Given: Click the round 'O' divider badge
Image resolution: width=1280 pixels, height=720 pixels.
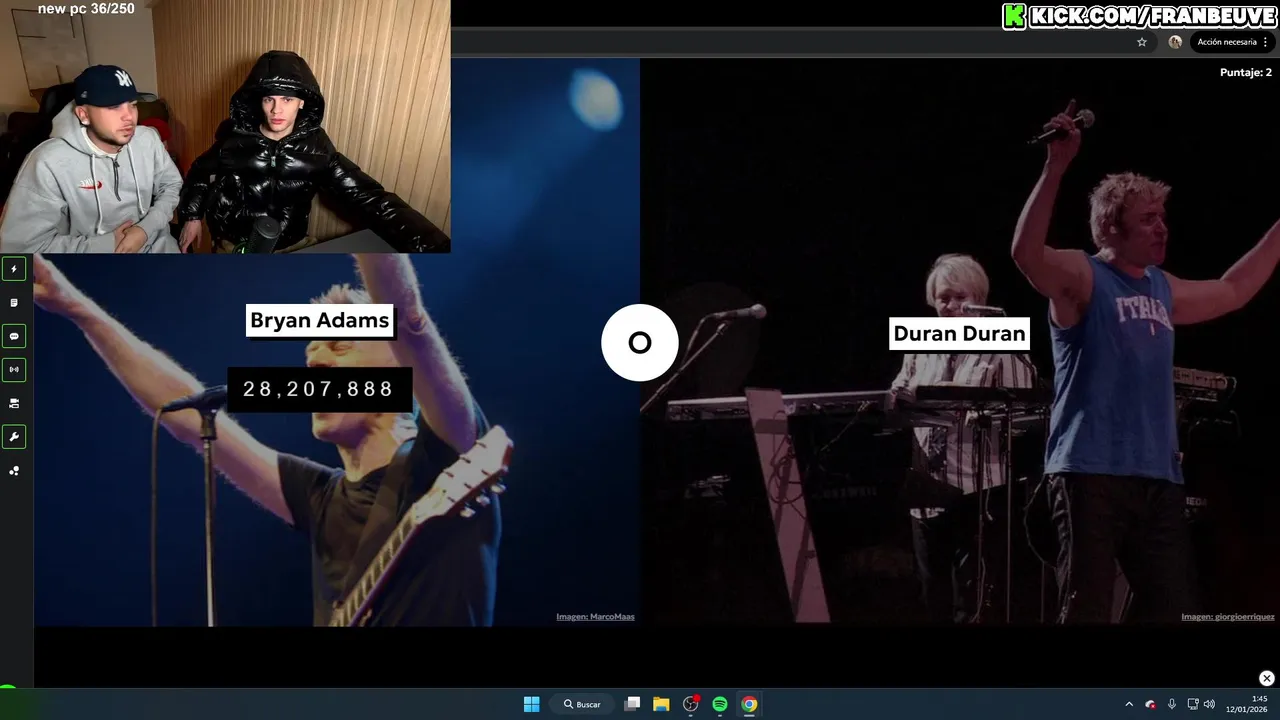Looking at the screenshot, I should pyautogui.click(x=640, y=343).
